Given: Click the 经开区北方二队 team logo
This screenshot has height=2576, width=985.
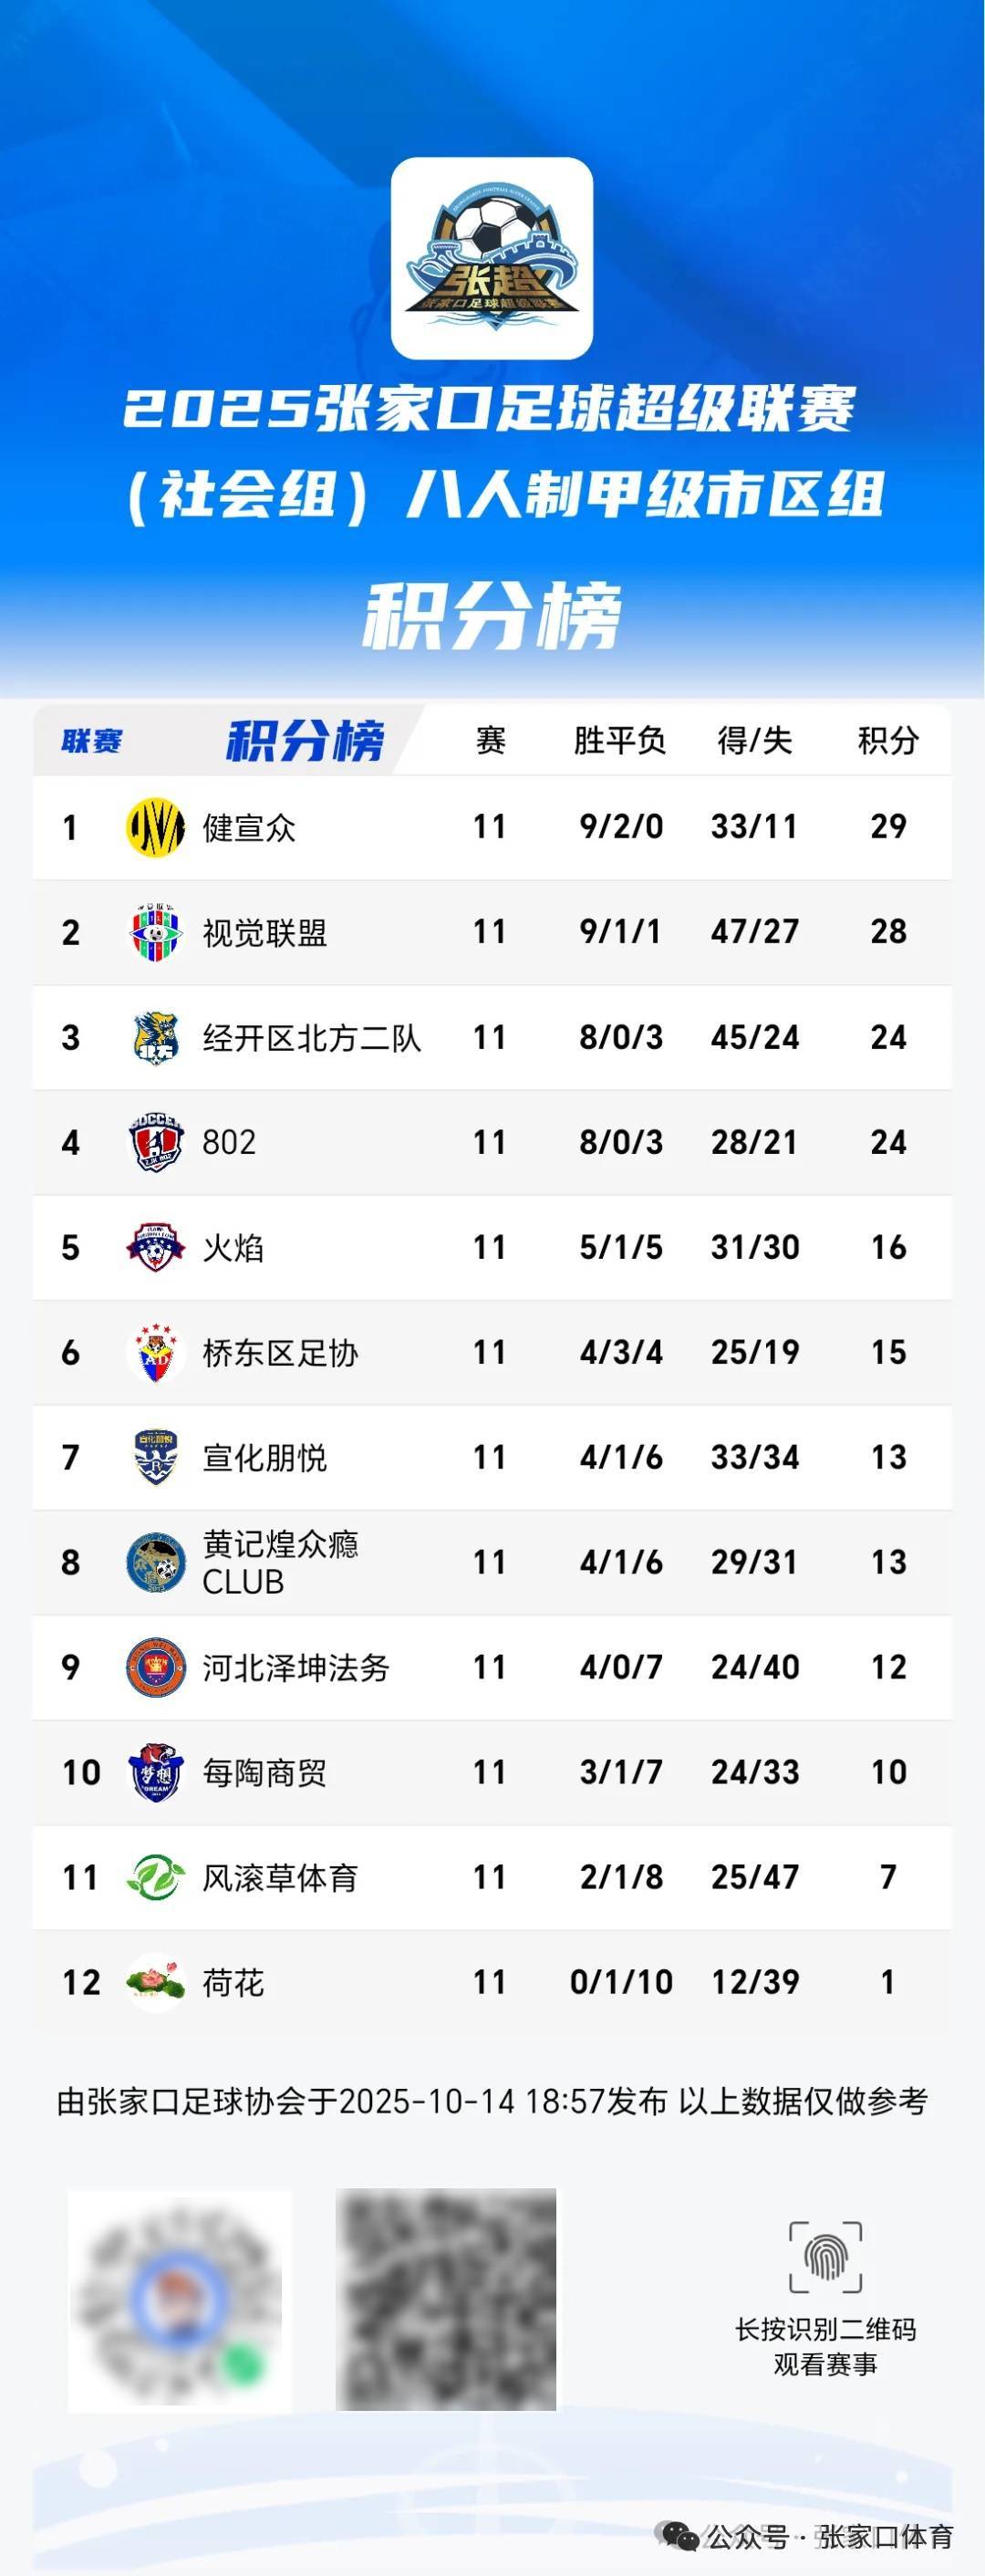Looking at the screenshot, I should click(x=156, y=1037).
